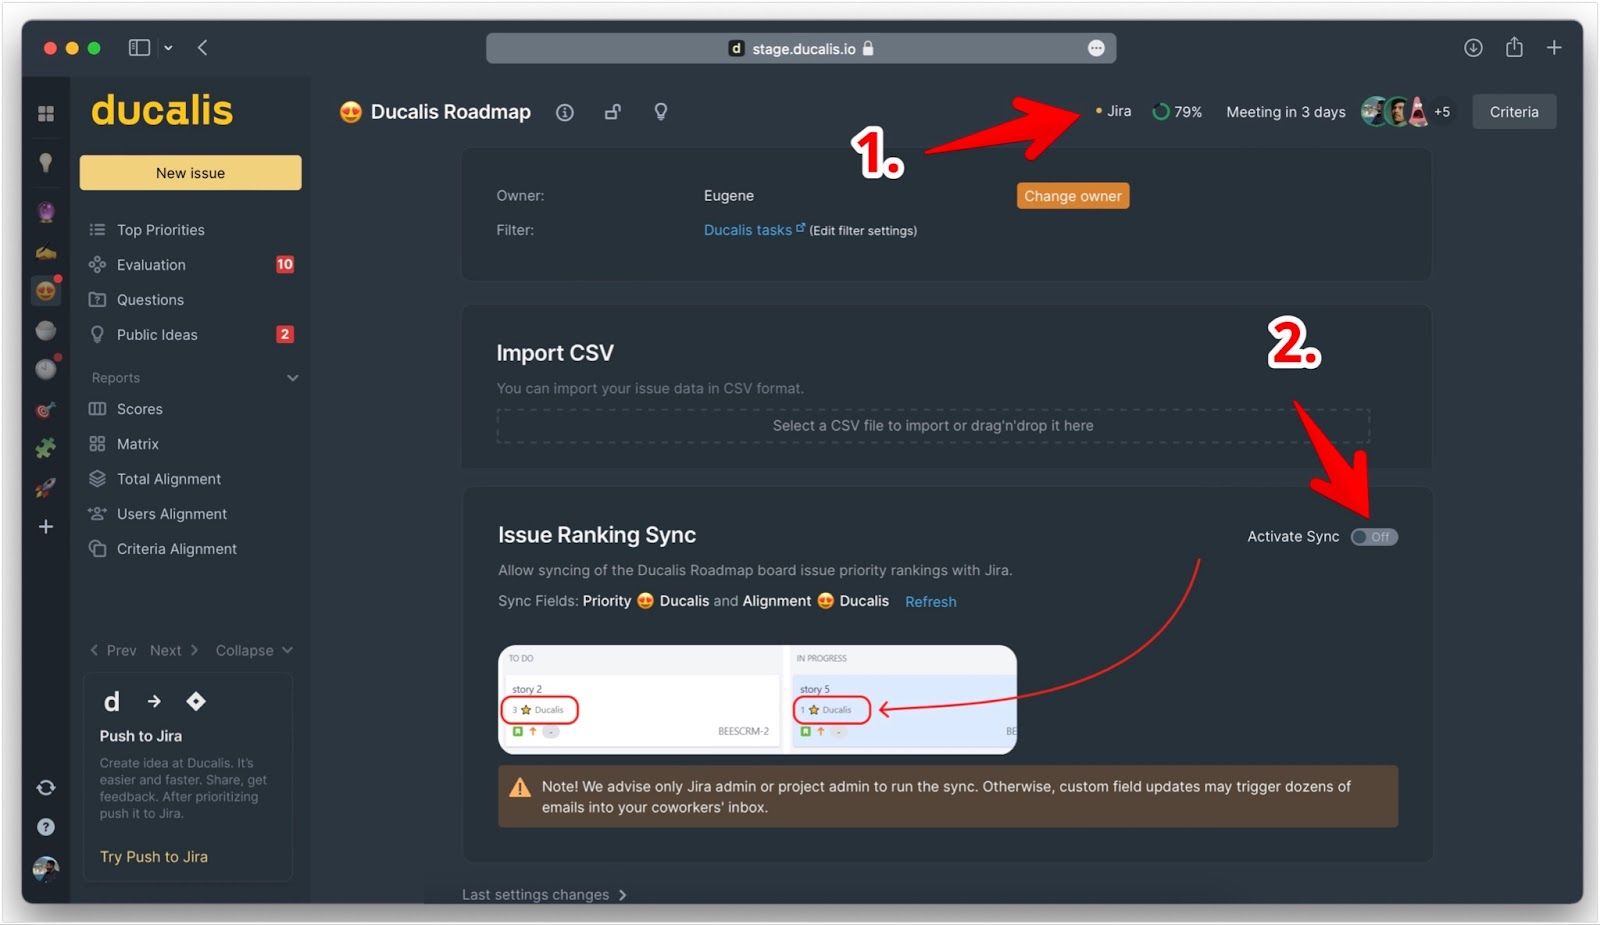Click the lightbulb icon in board header
This screenshot has height=925, width=1600.
(x=661, y=112)
